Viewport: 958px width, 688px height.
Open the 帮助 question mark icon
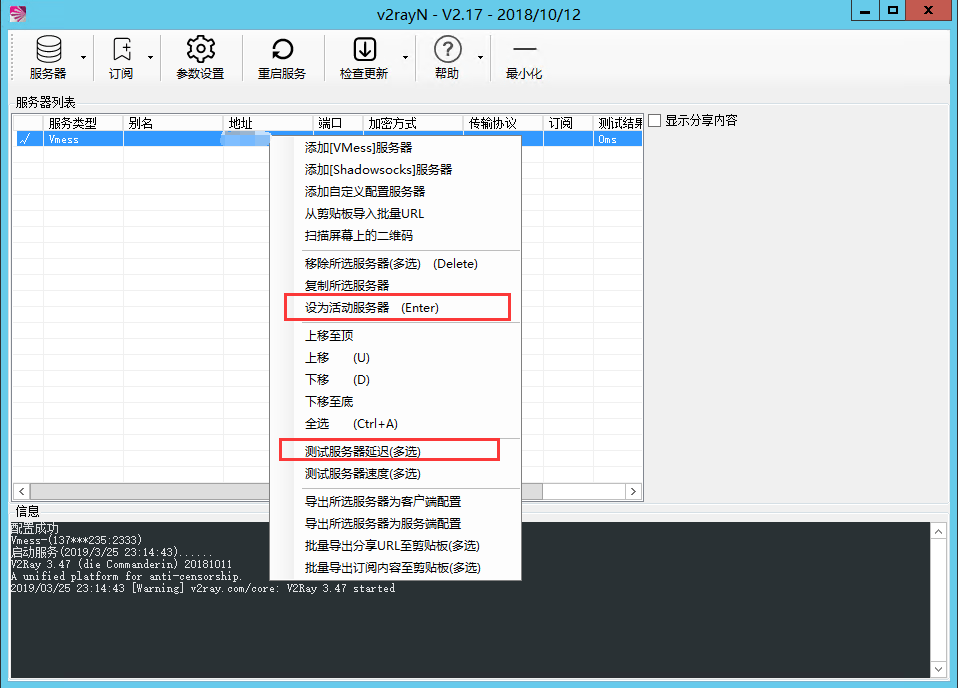pos(447,50)
